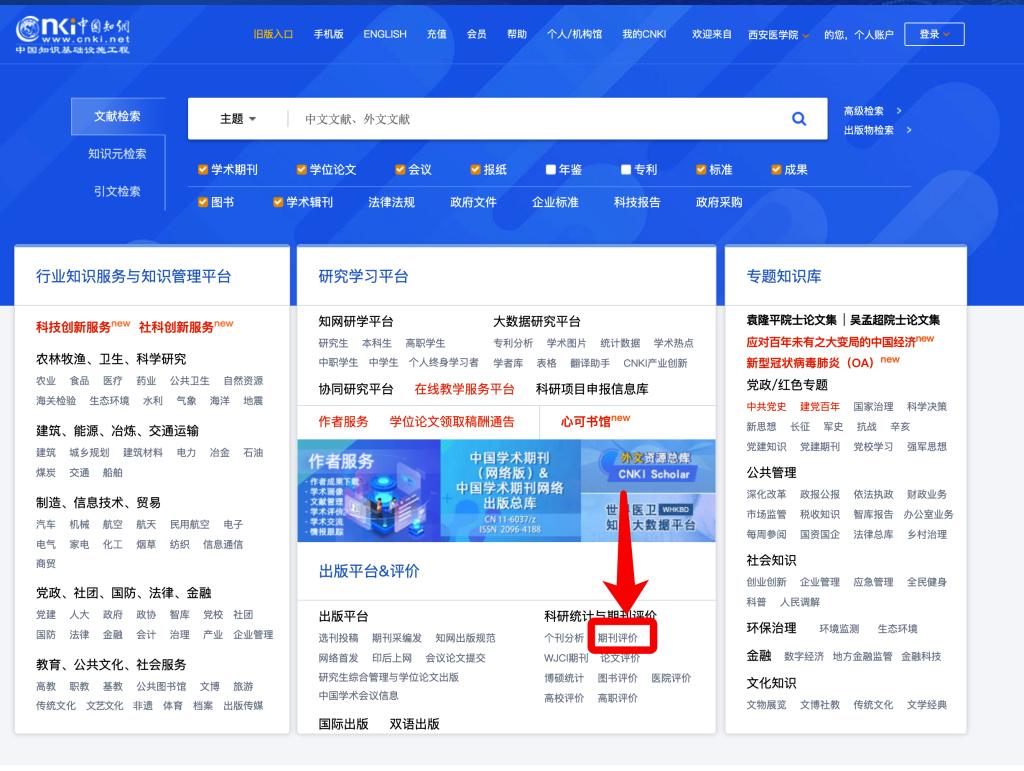Screen dimensions: 1024x771
Task: Click the 社科创新服务 link
Action: (176, 327)
